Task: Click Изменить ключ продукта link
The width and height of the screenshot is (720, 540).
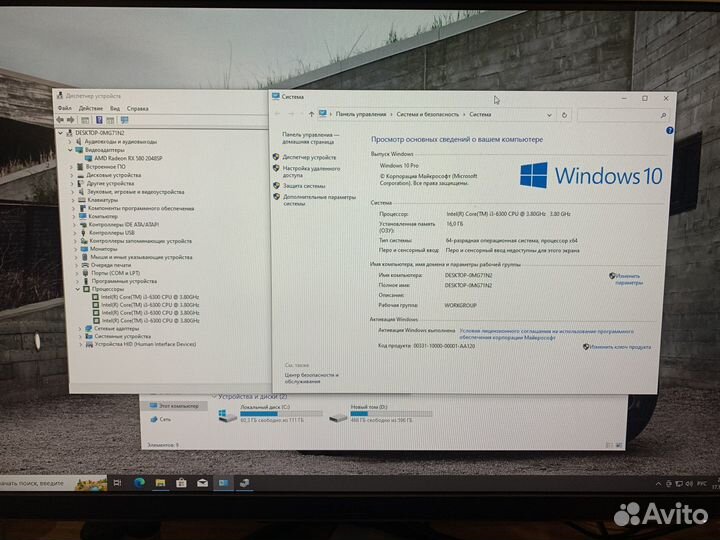Action: click(x=620, y=347)
